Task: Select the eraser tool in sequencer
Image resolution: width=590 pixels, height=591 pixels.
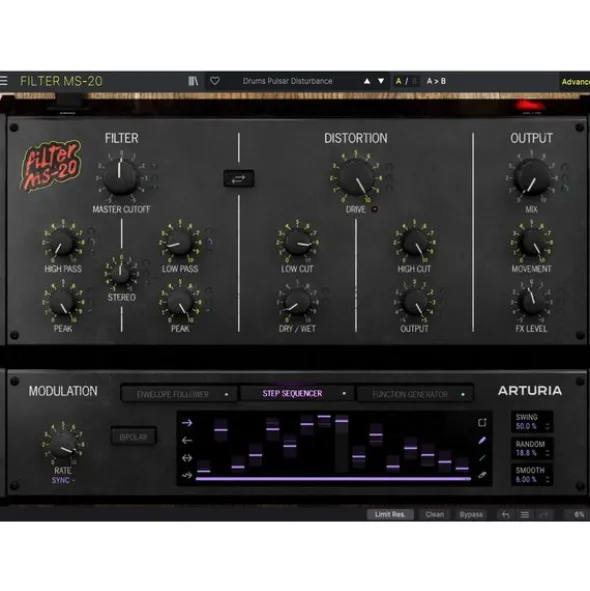Action: [x=482, y=475]
